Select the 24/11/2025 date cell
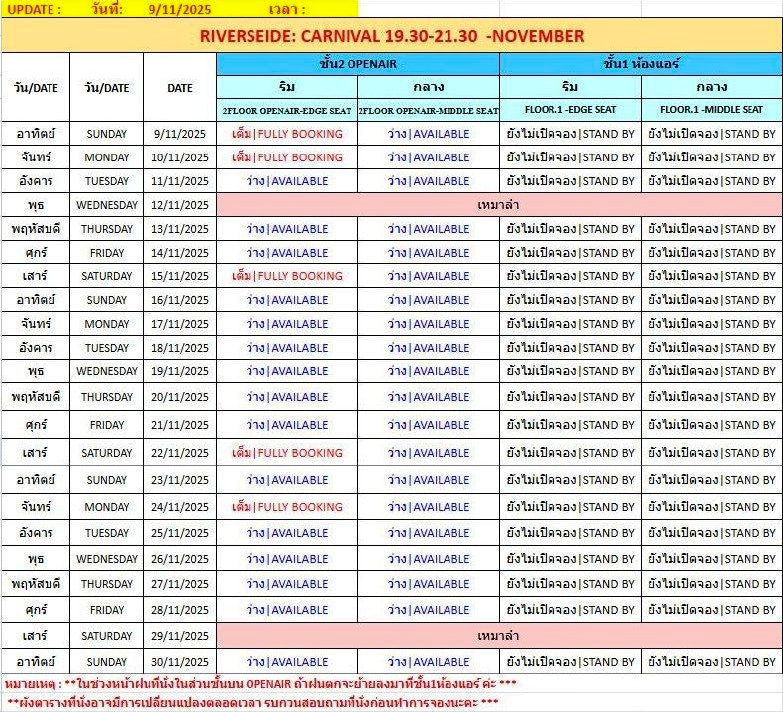Screen dimensions: 783x712 pos(180,507)
